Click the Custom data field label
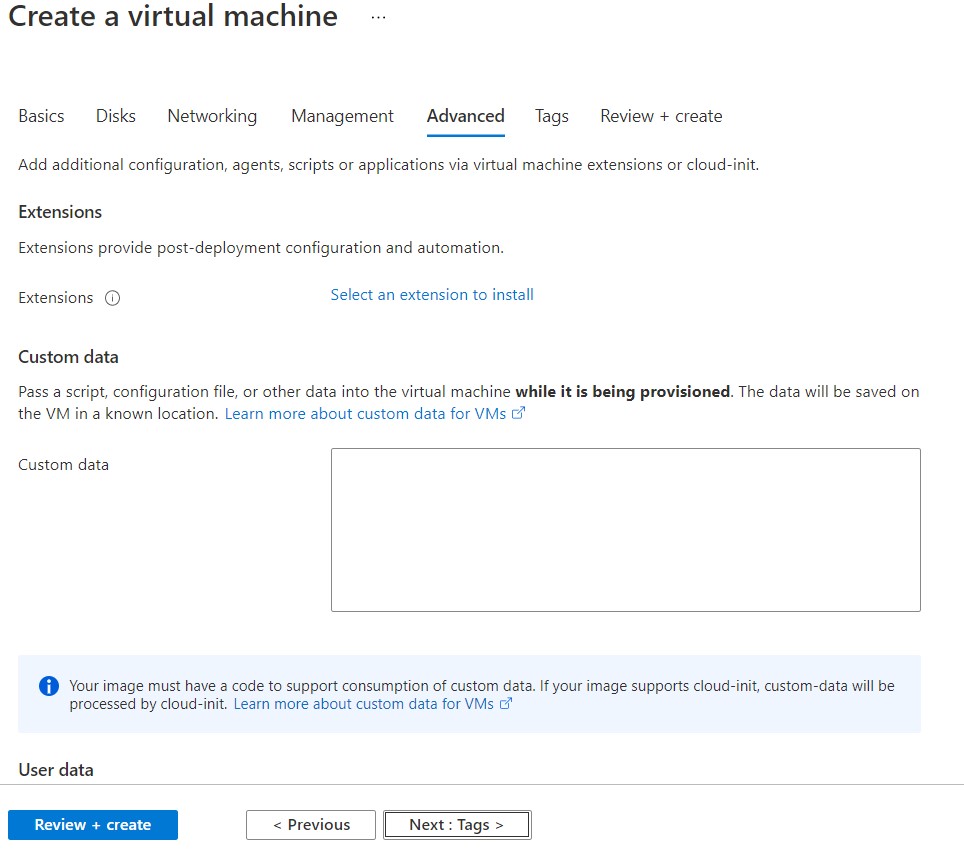The width and height of the screenshot is (964, 854). pyautogui.click(x=64, y=465)
